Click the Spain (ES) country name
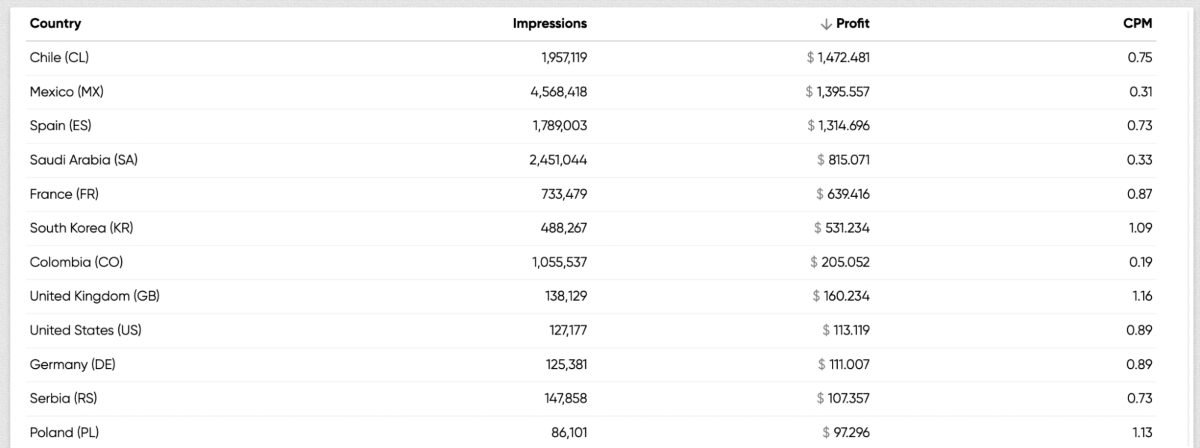The height and width of the screenshot is (448, 1200). click(61, 126)
